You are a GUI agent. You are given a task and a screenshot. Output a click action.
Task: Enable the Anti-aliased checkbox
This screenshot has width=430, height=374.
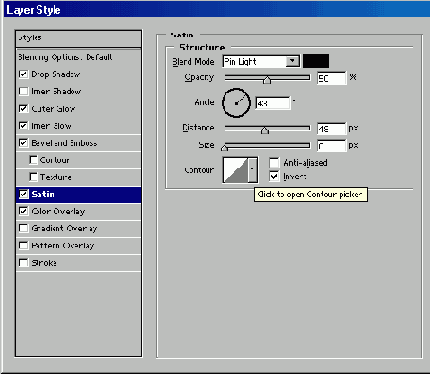[x=274, y=163]
